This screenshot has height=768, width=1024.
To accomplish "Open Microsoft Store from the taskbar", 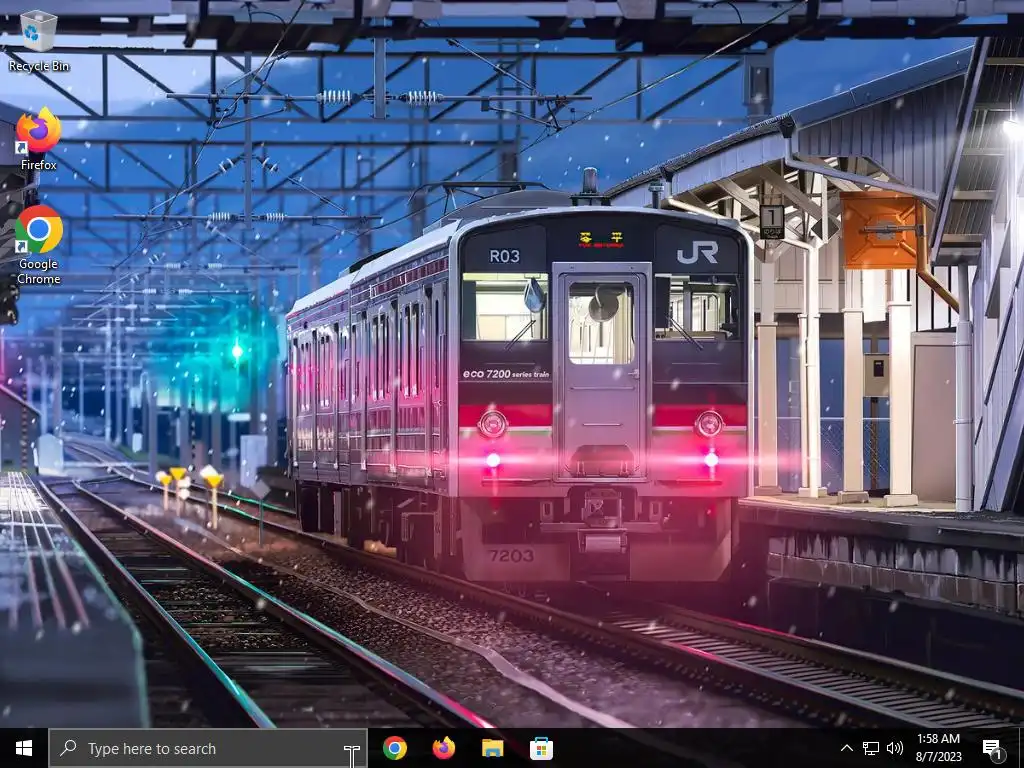I will pyautogui.click(x=541, y=748).
